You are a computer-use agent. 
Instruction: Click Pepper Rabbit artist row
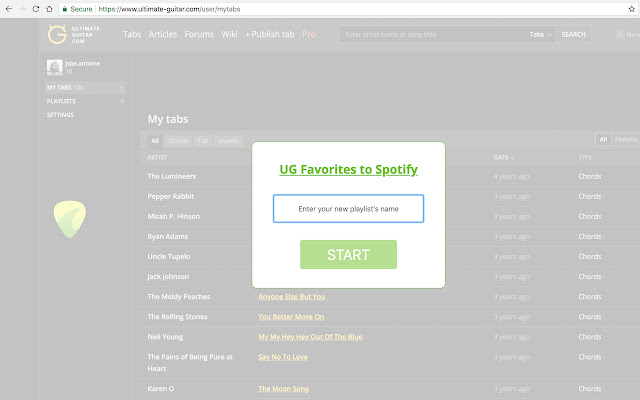(x=171, y=196)
